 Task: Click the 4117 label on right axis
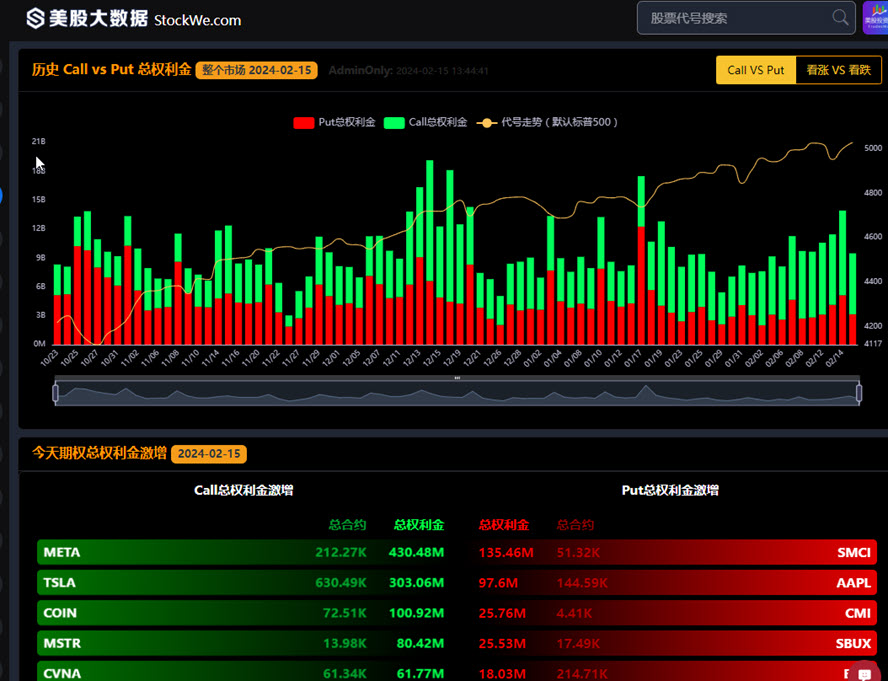coord(873,343)
